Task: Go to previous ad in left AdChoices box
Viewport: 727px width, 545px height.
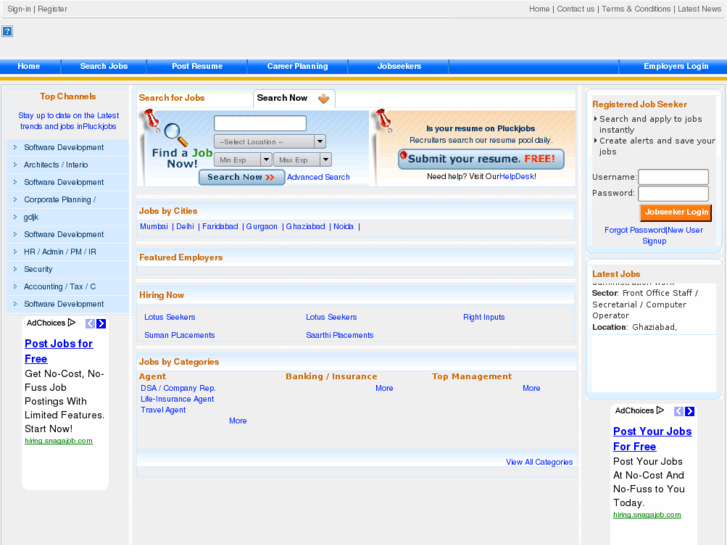Action: pos(90,323)
